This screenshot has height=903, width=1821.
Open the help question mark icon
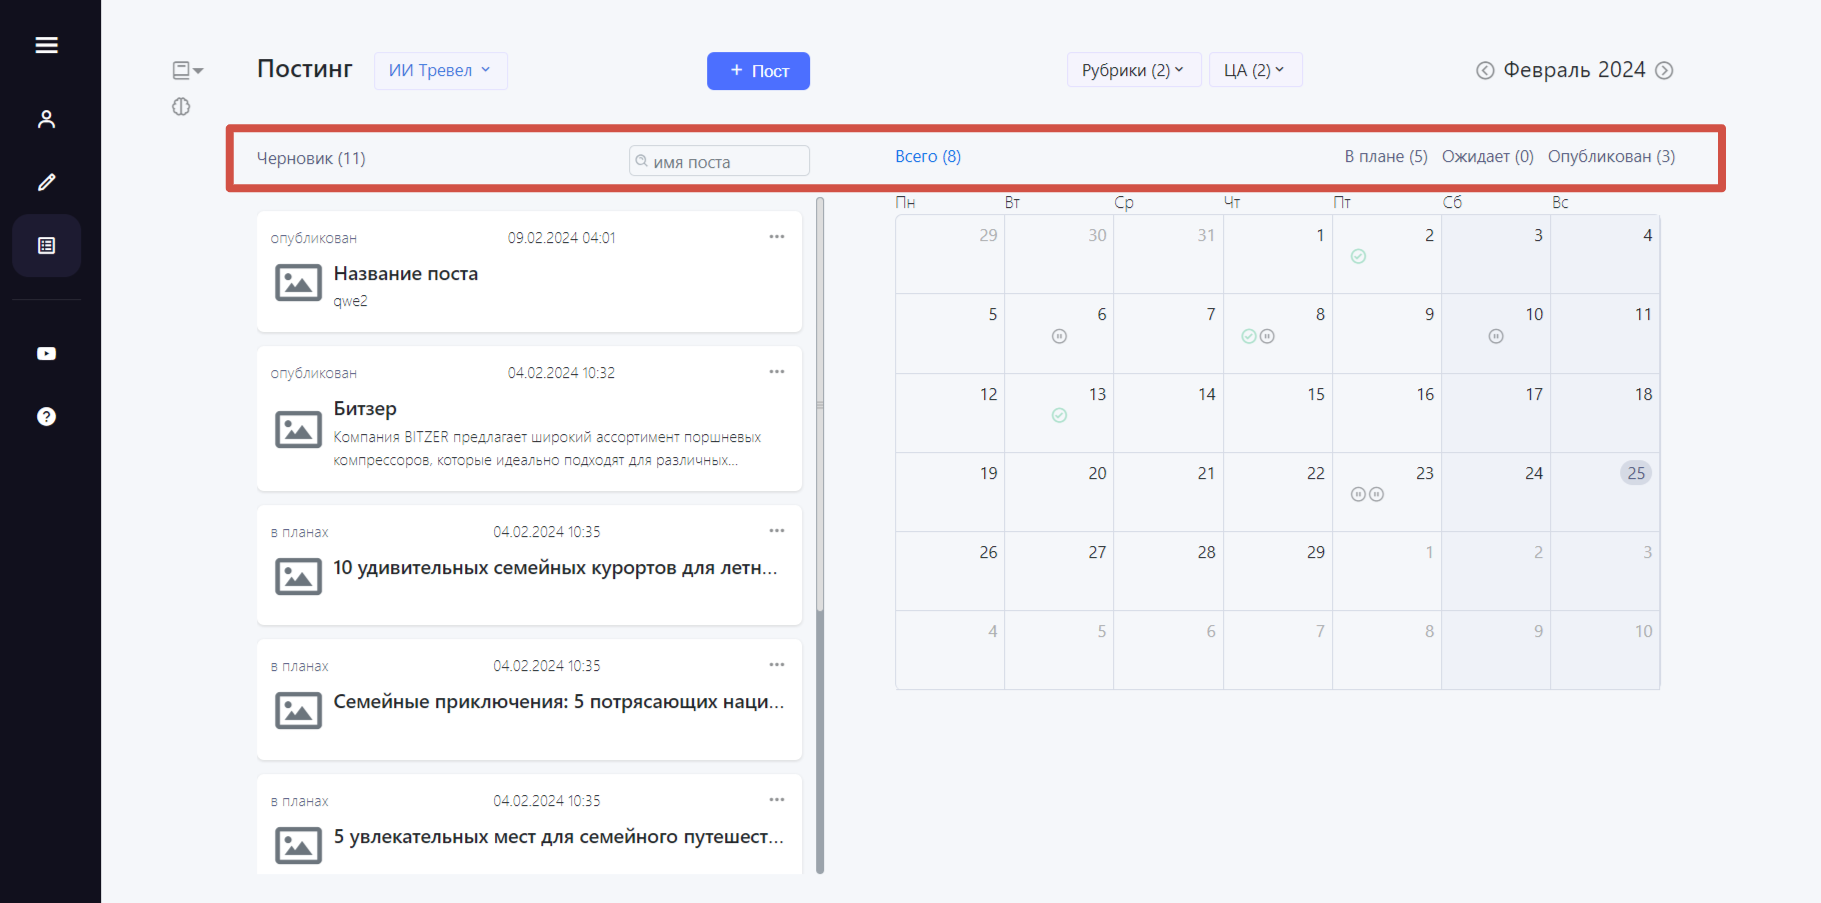coord(46,417)
